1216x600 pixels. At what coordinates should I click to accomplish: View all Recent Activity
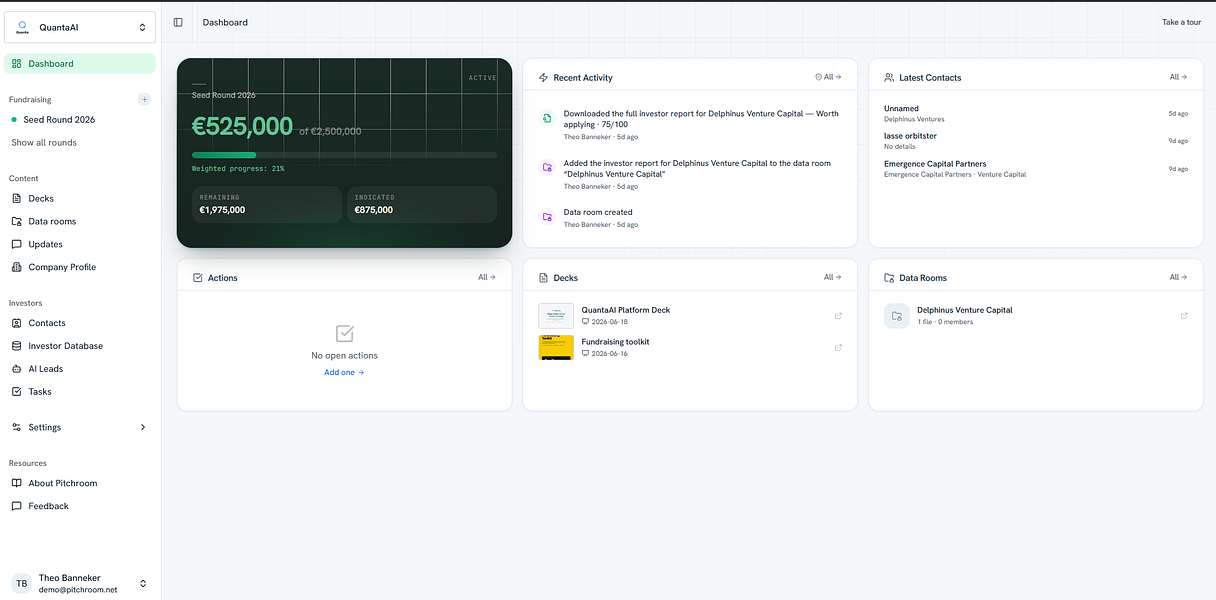[828, 77]
